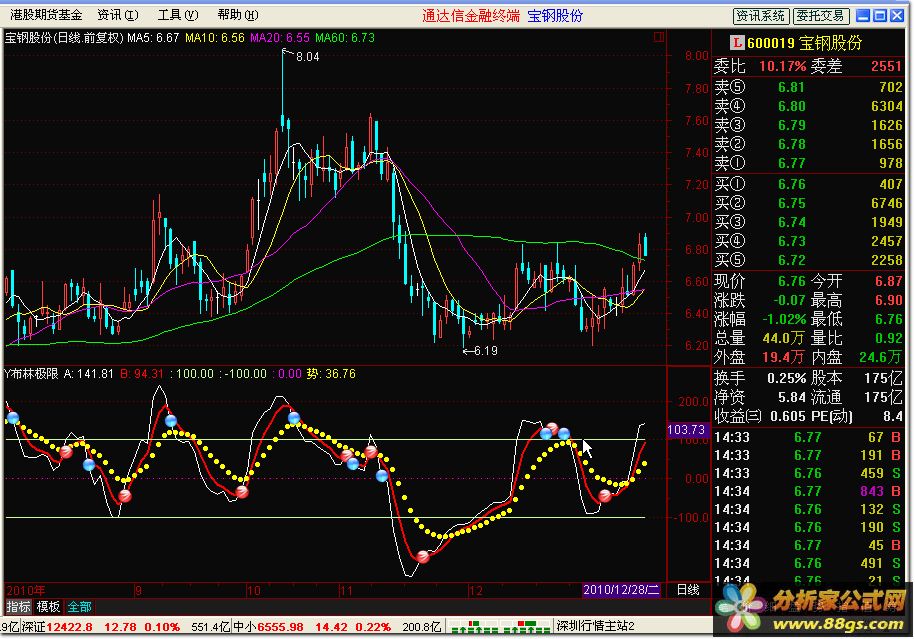Viewport: 915px width, 639px height.
Task: Click the 收益(三) 0.605 value
Action: 788,417
